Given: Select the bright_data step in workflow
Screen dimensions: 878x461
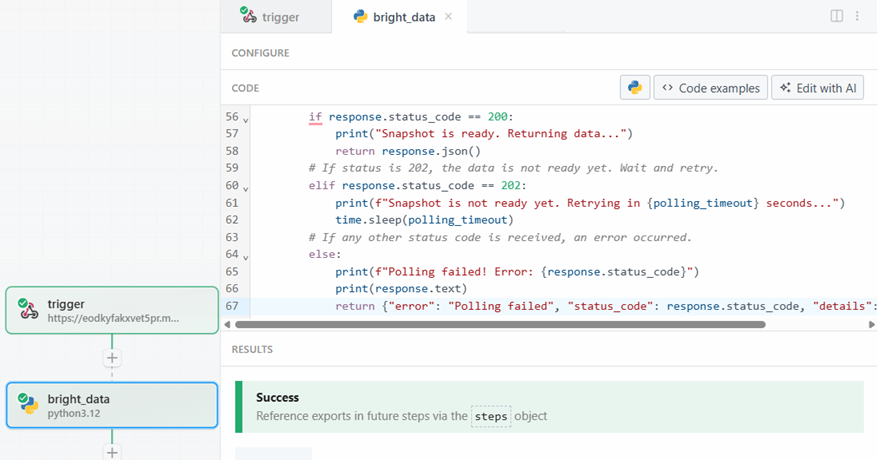Looking at the screenshot, I should pyautogui.click(x=112, y=405).
